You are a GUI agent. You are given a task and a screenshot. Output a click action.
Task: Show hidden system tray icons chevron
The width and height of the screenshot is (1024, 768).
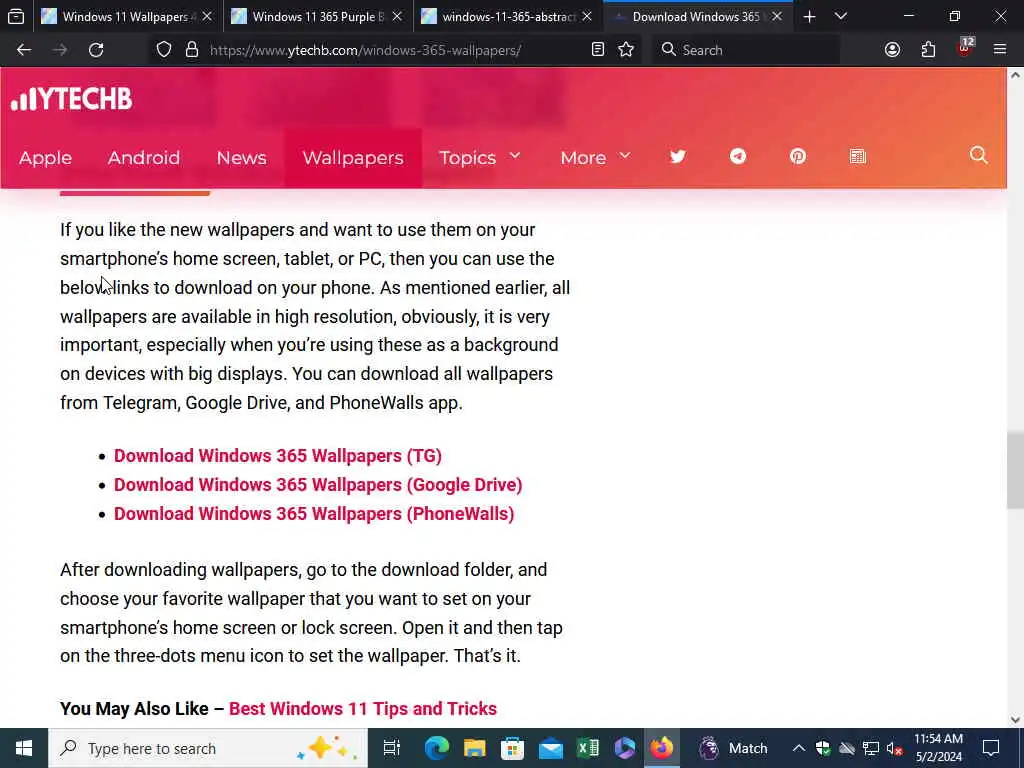point(799,748)
